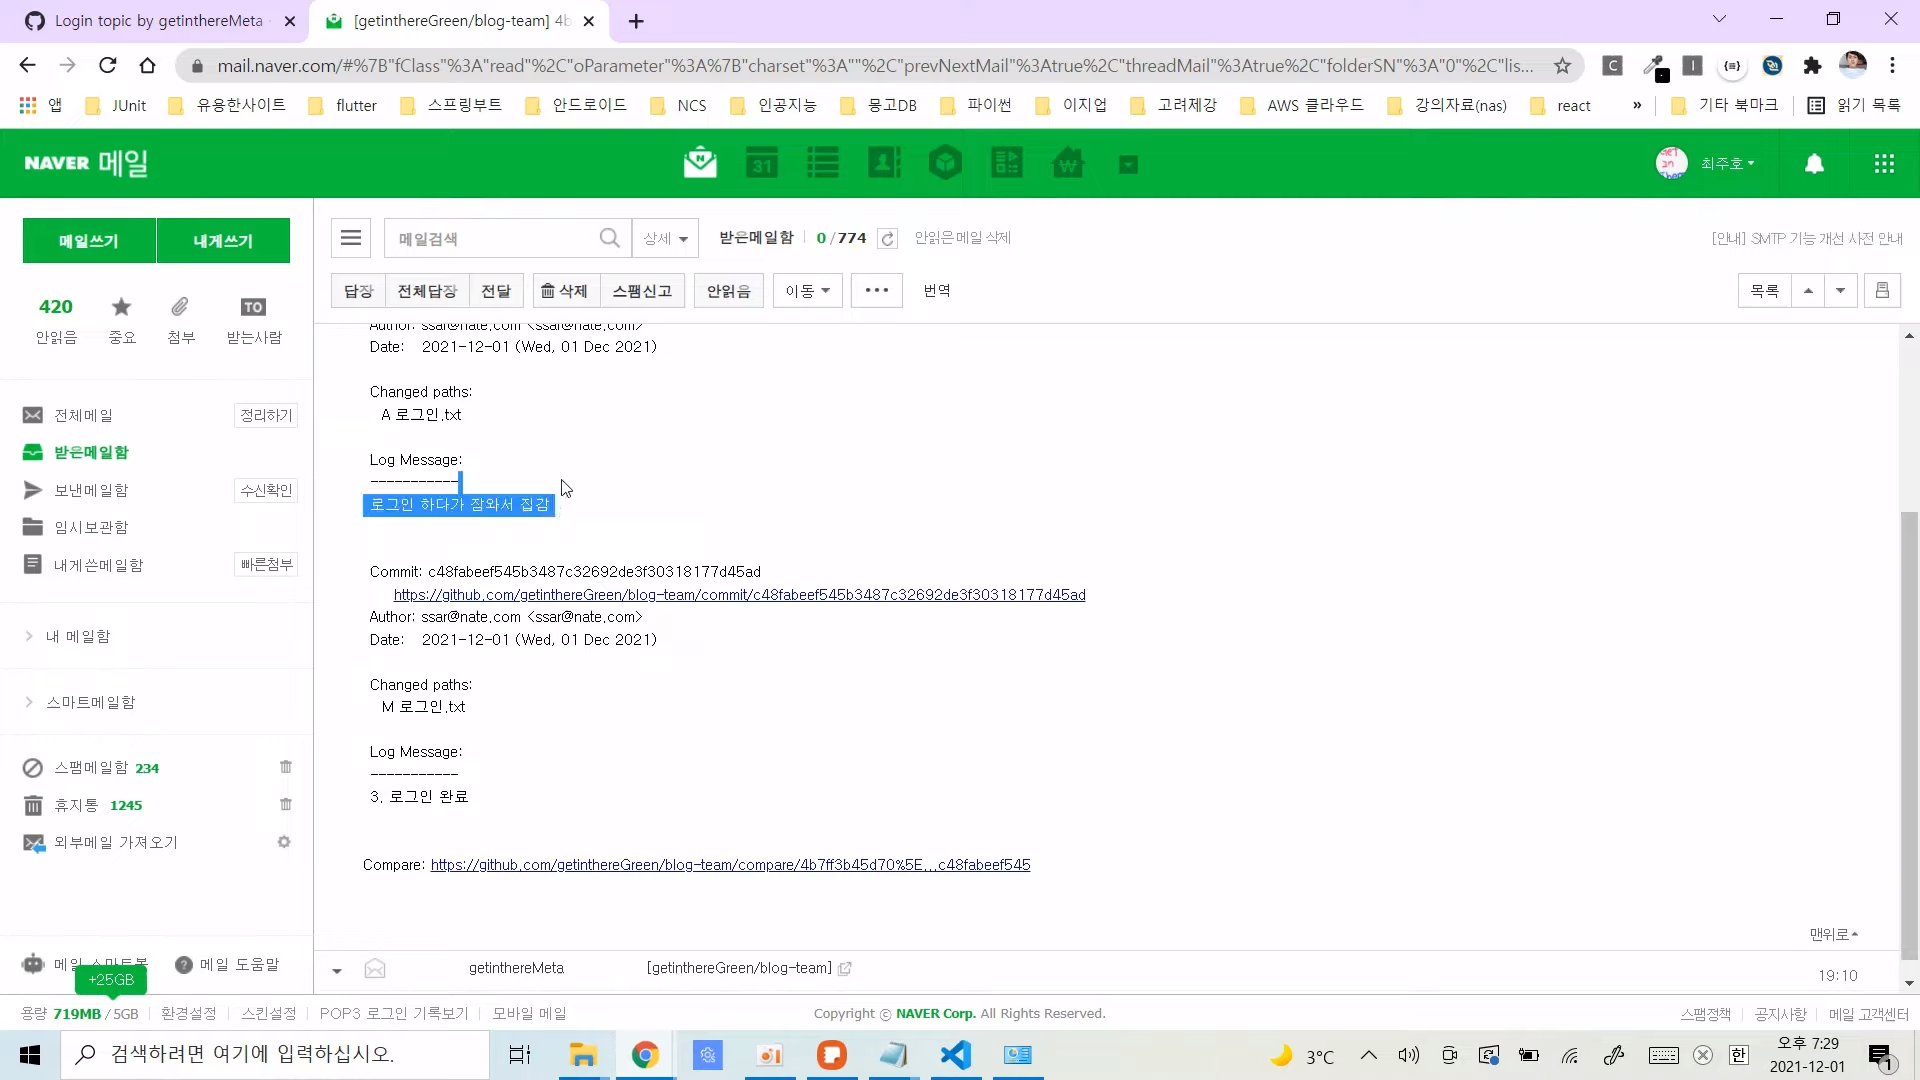This screenshot has width=1920, height=1080.
Task: Expand the 내 메일함 folder tree
Action: coord(29,636)
